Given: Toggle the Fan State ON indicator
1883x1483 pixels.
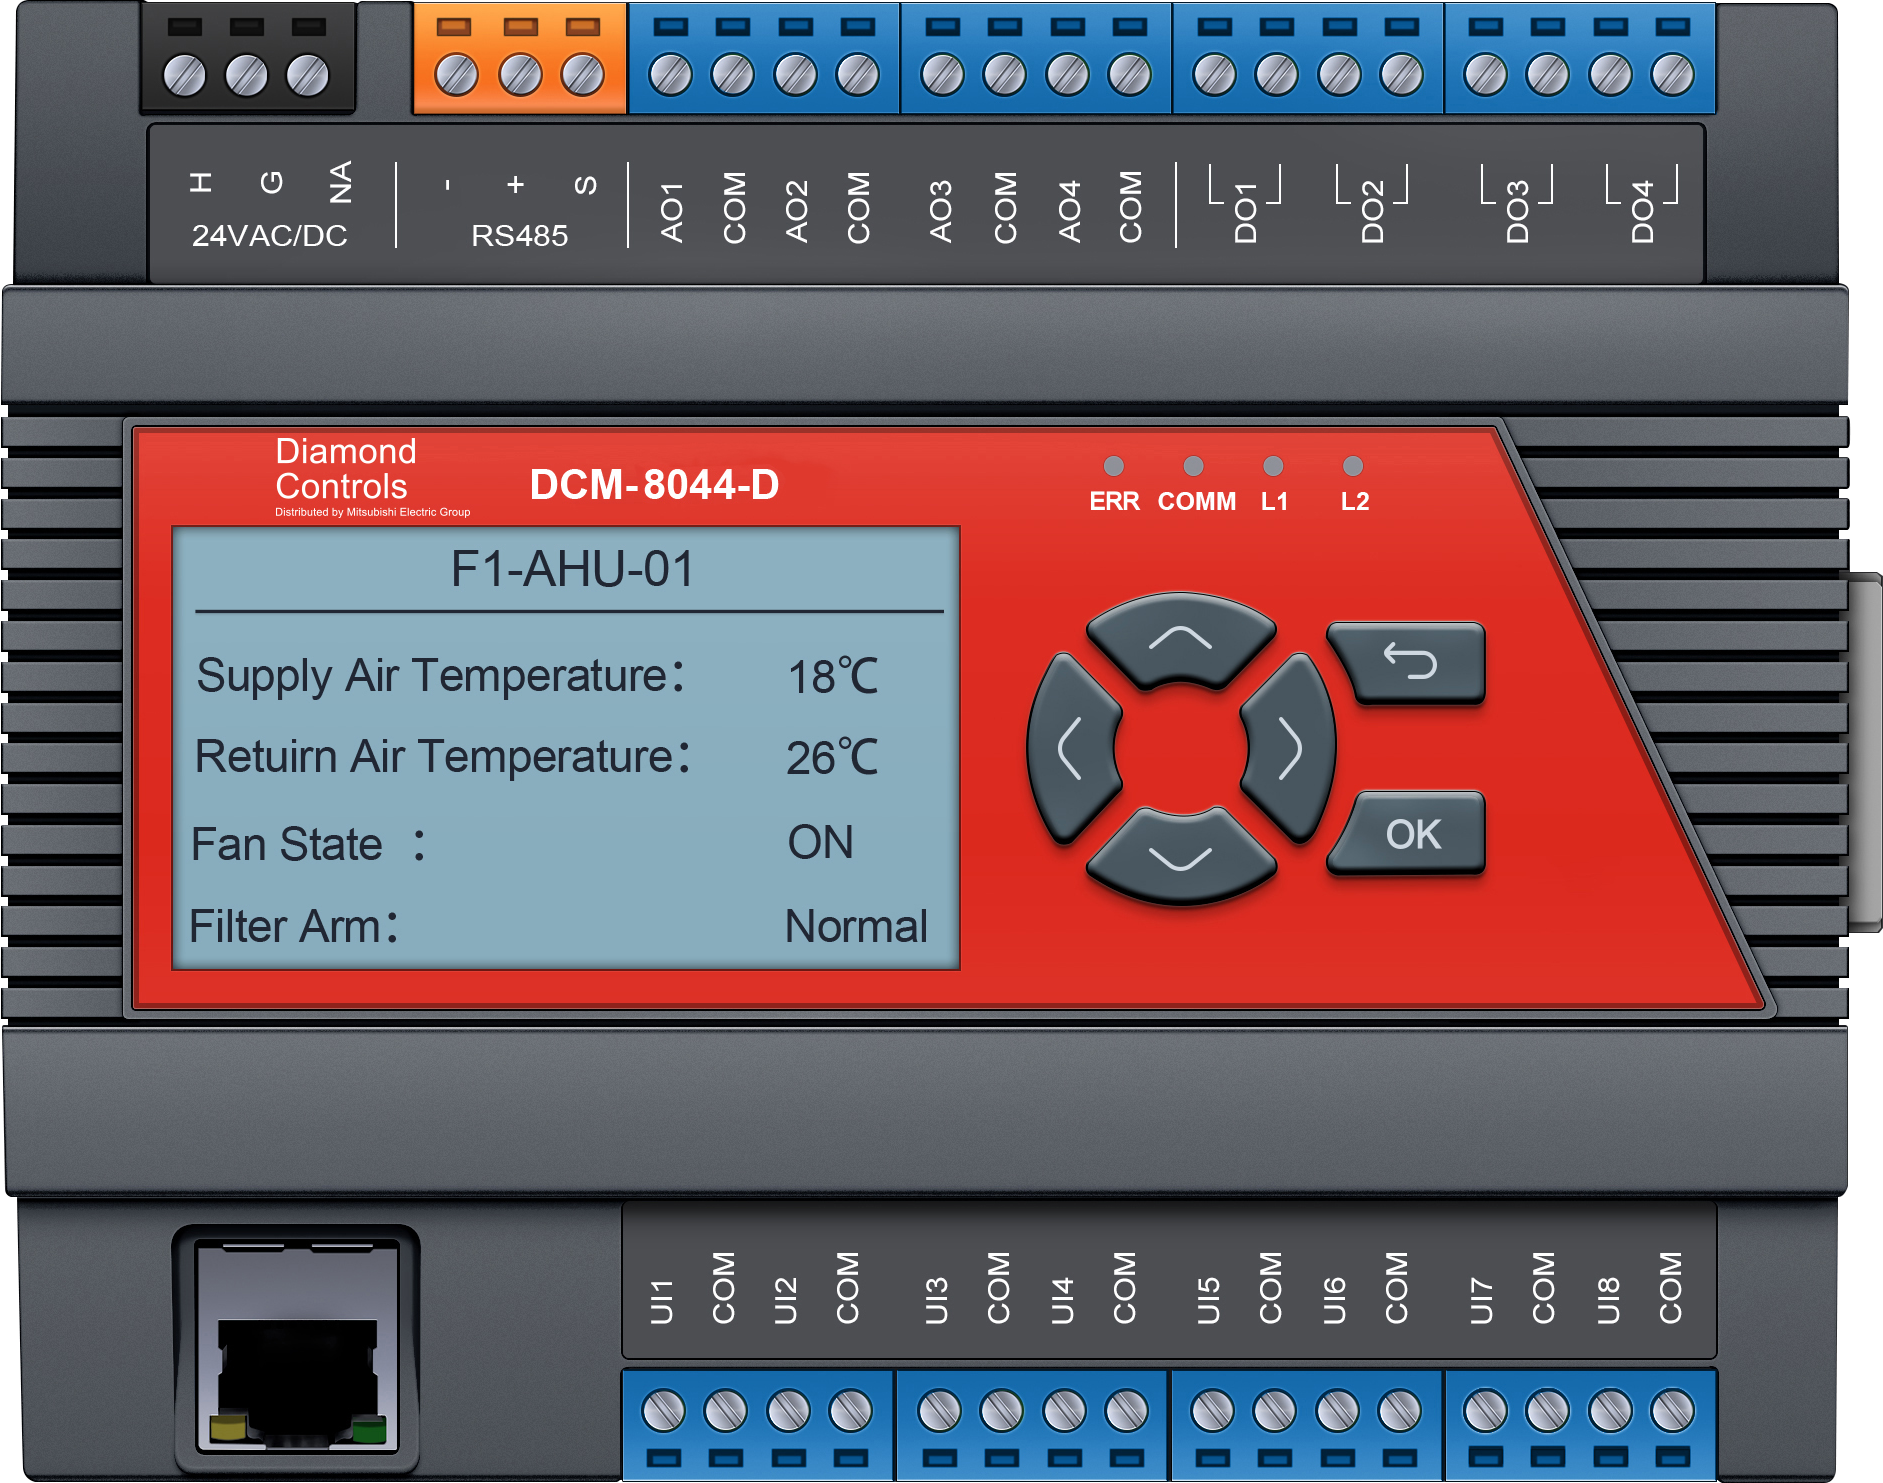Looking at the screenshot, I should (x=820, y=843).
